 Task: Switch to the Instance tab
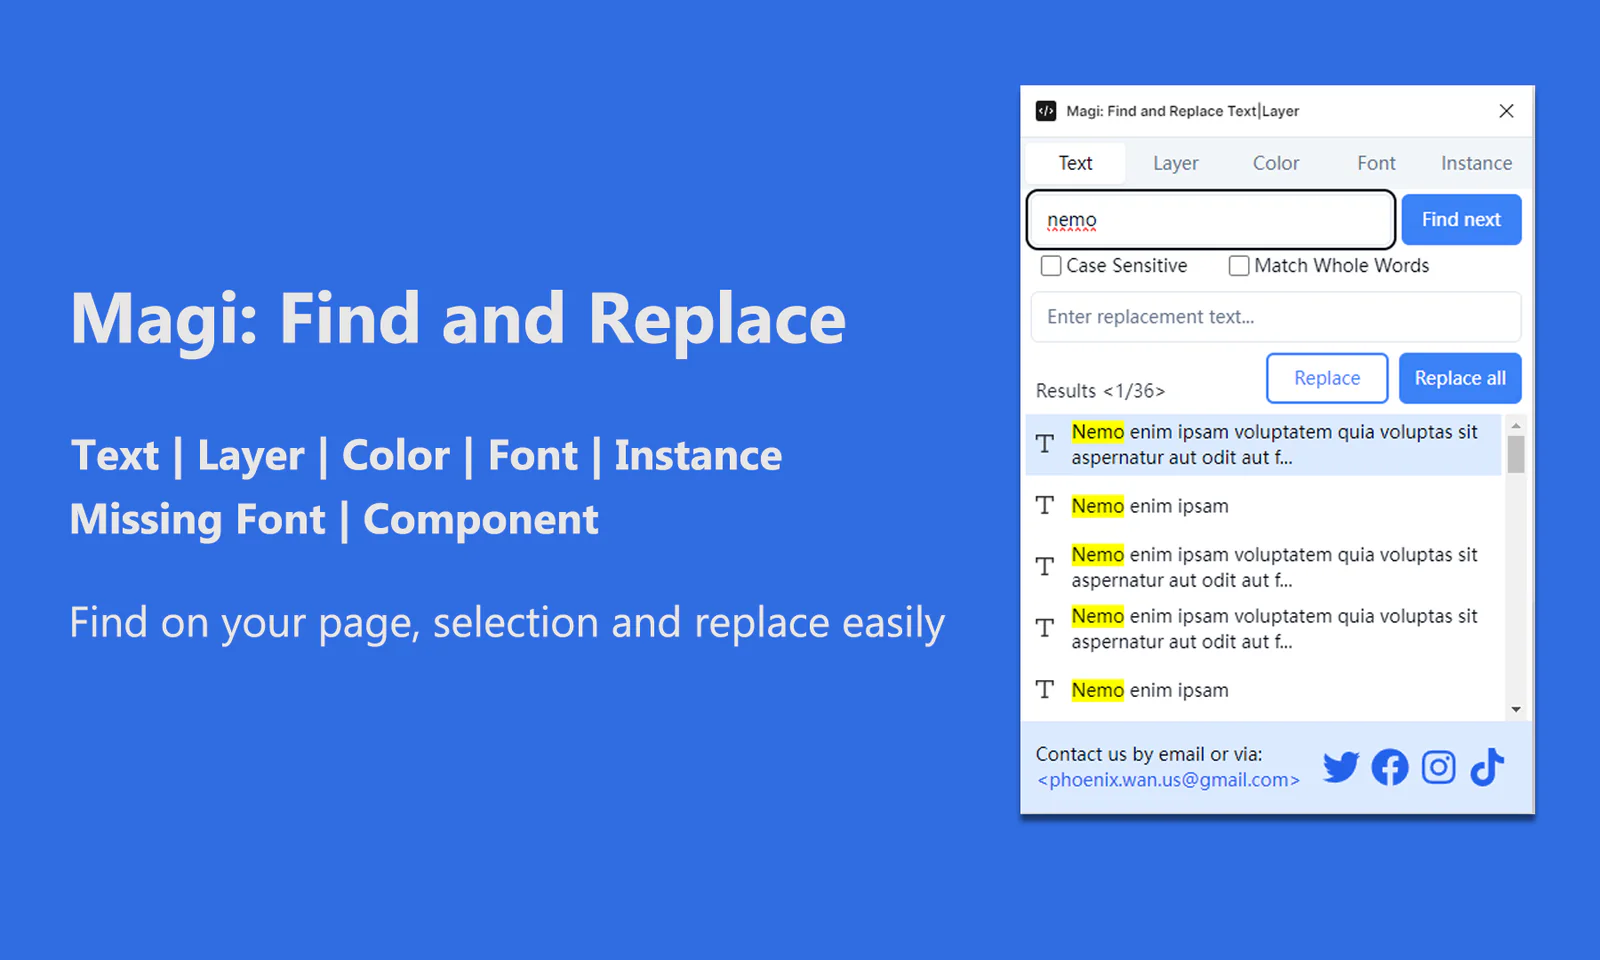click(x=1476, y=163)
